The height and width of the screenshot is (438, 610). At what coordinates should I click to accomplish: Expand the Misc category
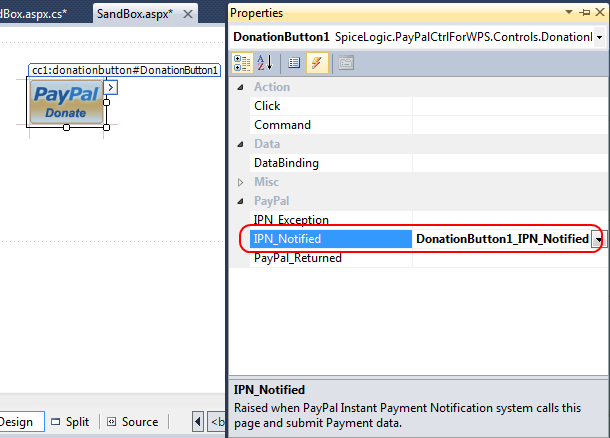tap(240, 182)
